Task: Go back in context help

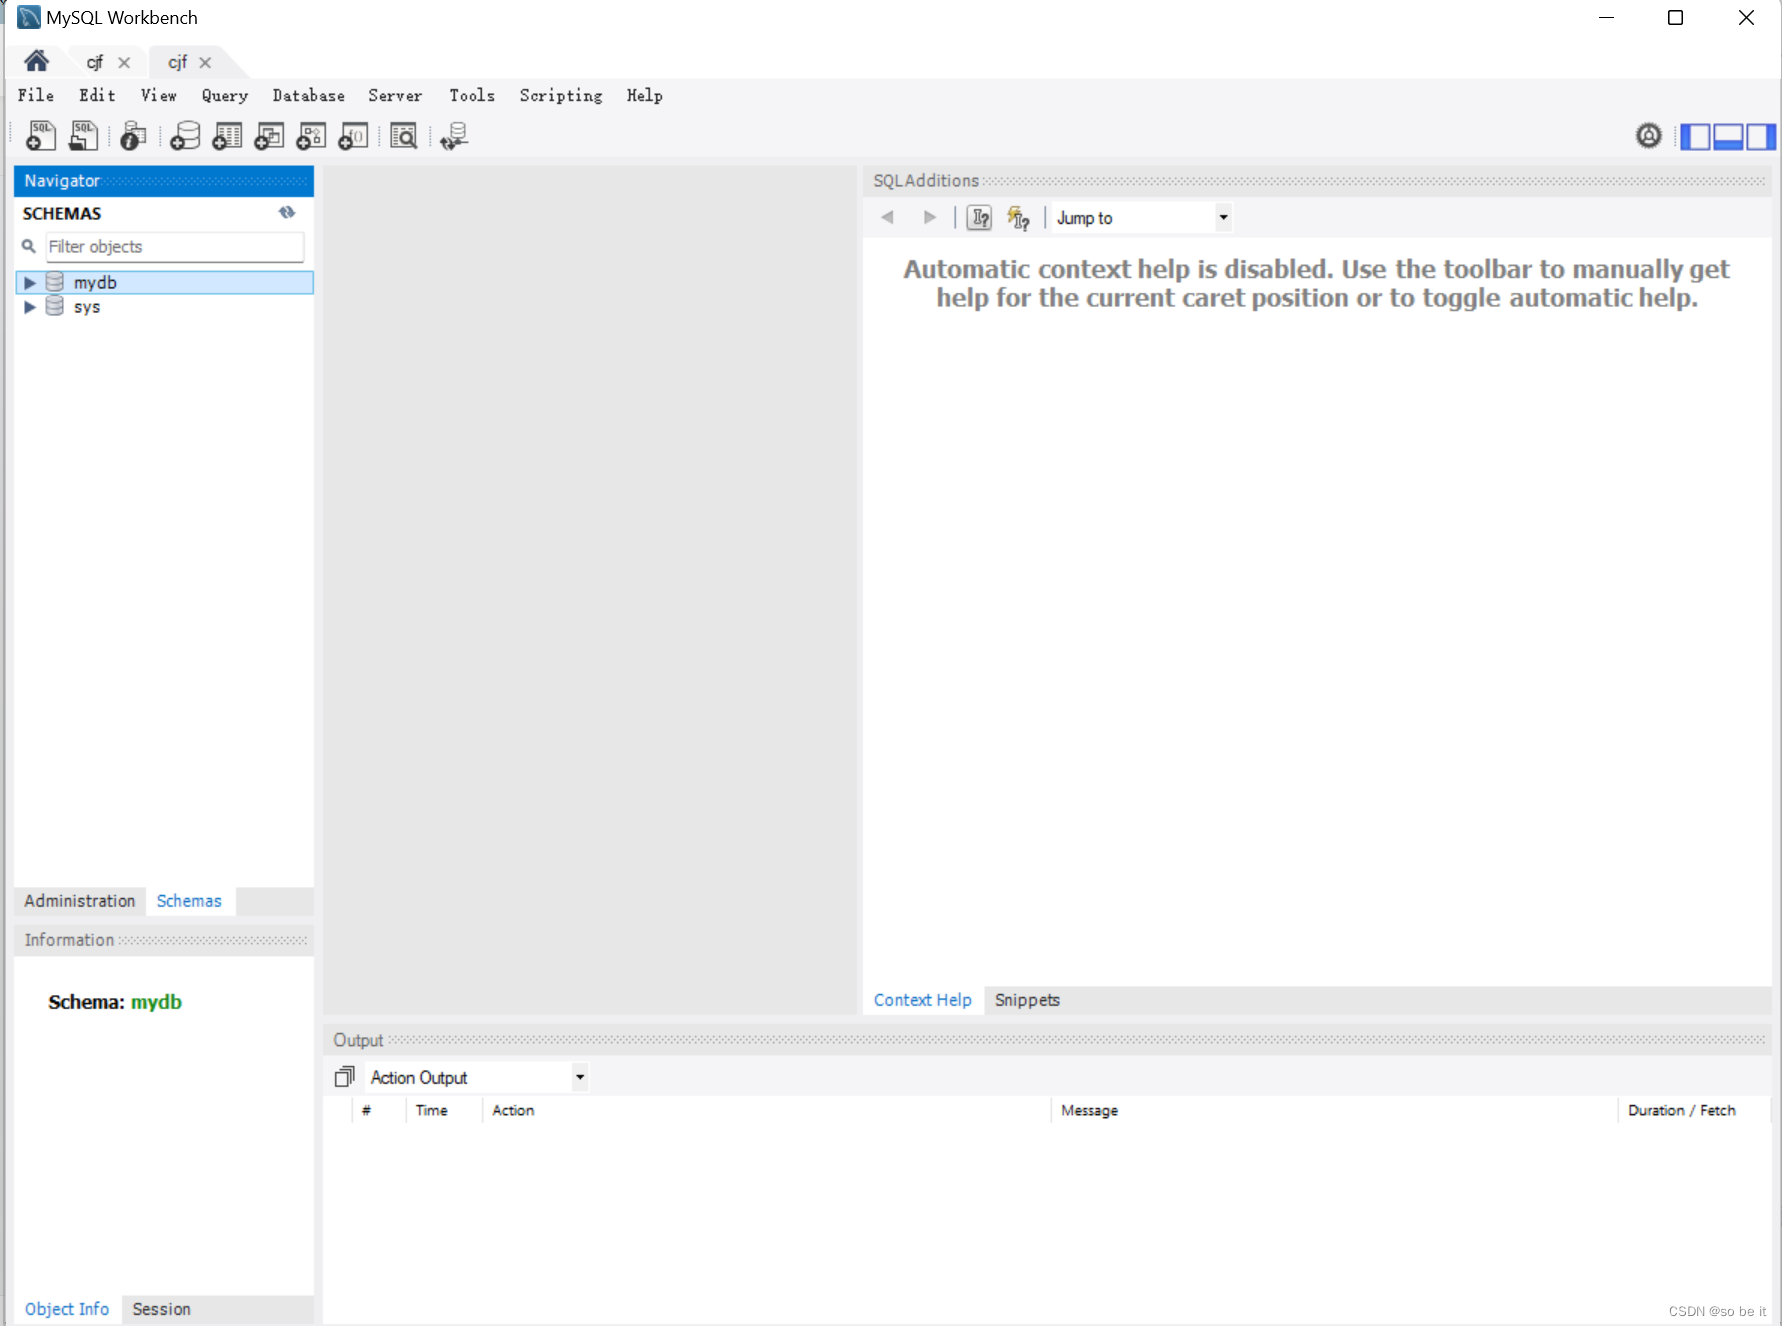Action: (887, 217)
